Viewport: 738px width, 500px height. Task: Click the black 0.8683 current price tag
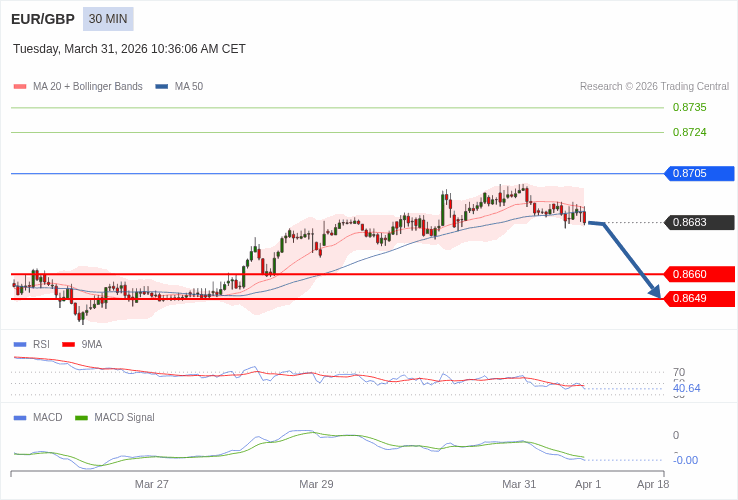[x=700, y=223]
